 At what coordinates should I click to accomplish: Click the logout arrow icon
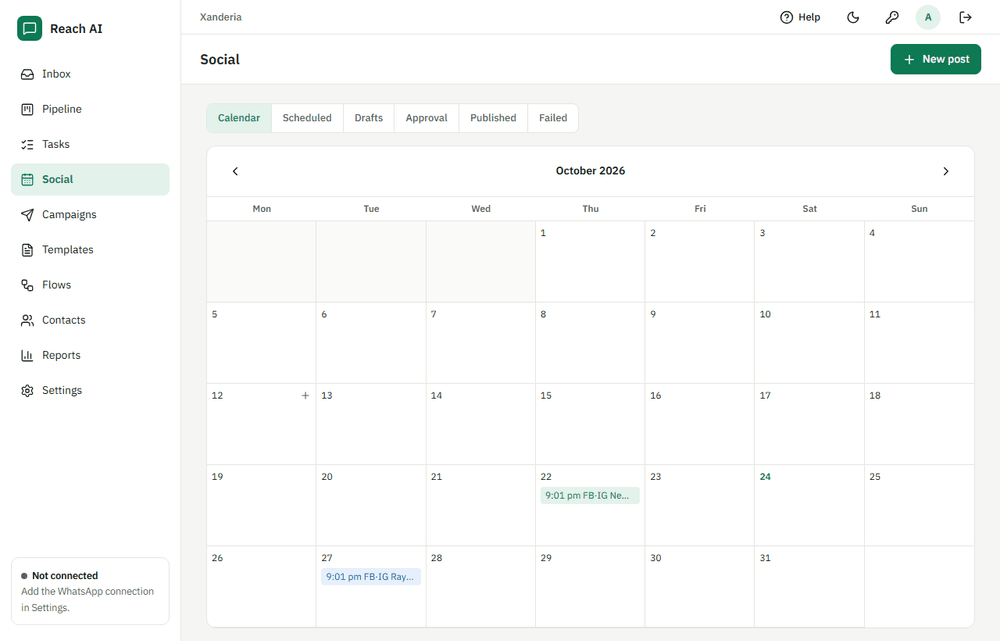click(x=966, y=17)
